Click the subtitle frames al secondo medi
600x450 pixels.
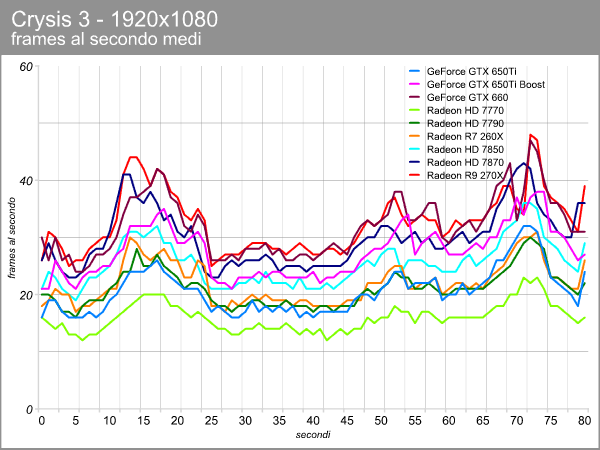coord(106,39)
